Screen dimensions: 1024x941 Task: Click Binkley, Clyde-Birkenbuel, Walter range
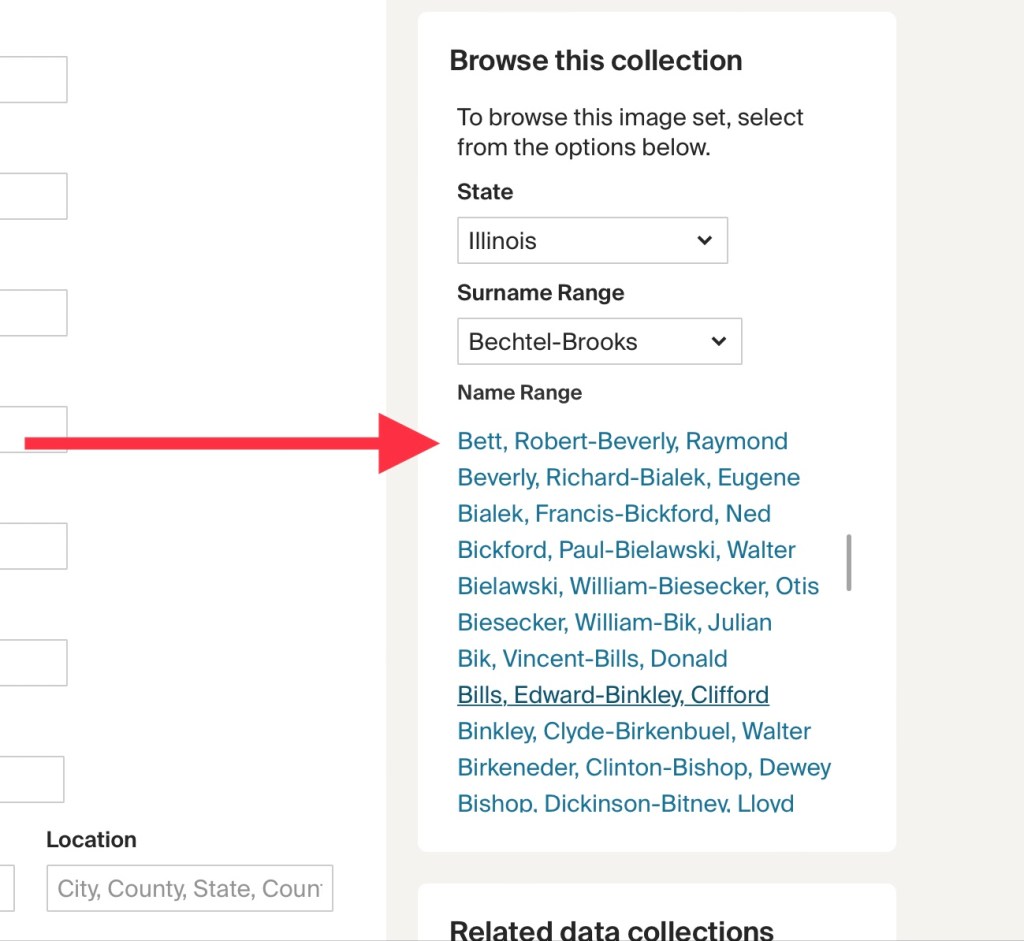pyautogui.click(x=634, y=731)
